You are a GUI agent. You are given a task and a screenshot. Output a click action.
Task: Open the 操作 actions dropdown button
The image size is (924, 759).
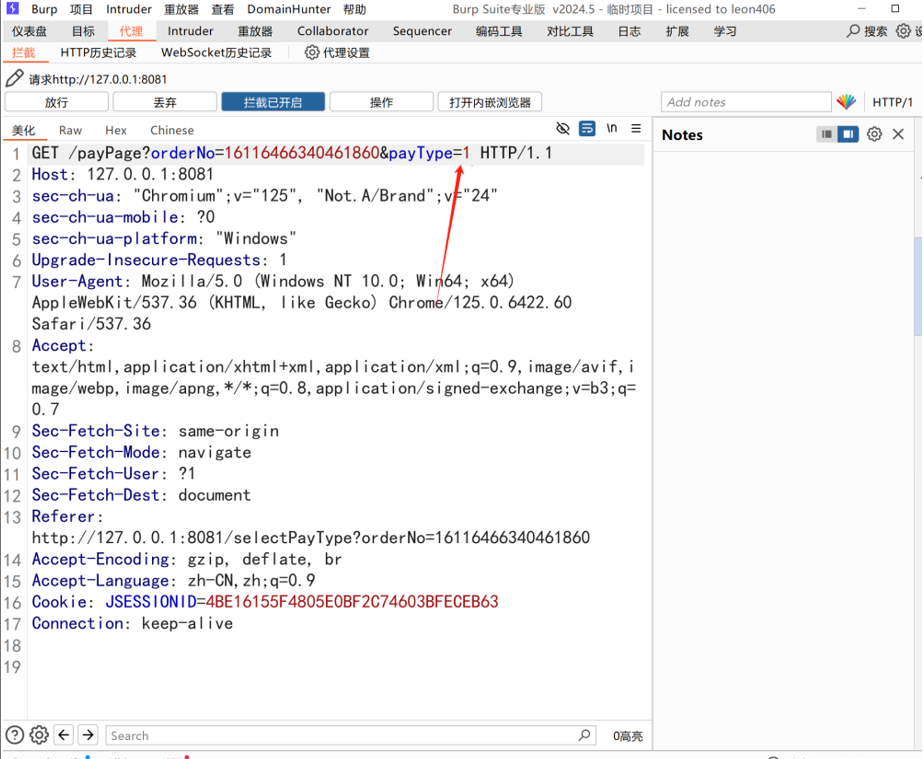pos(381,102)
